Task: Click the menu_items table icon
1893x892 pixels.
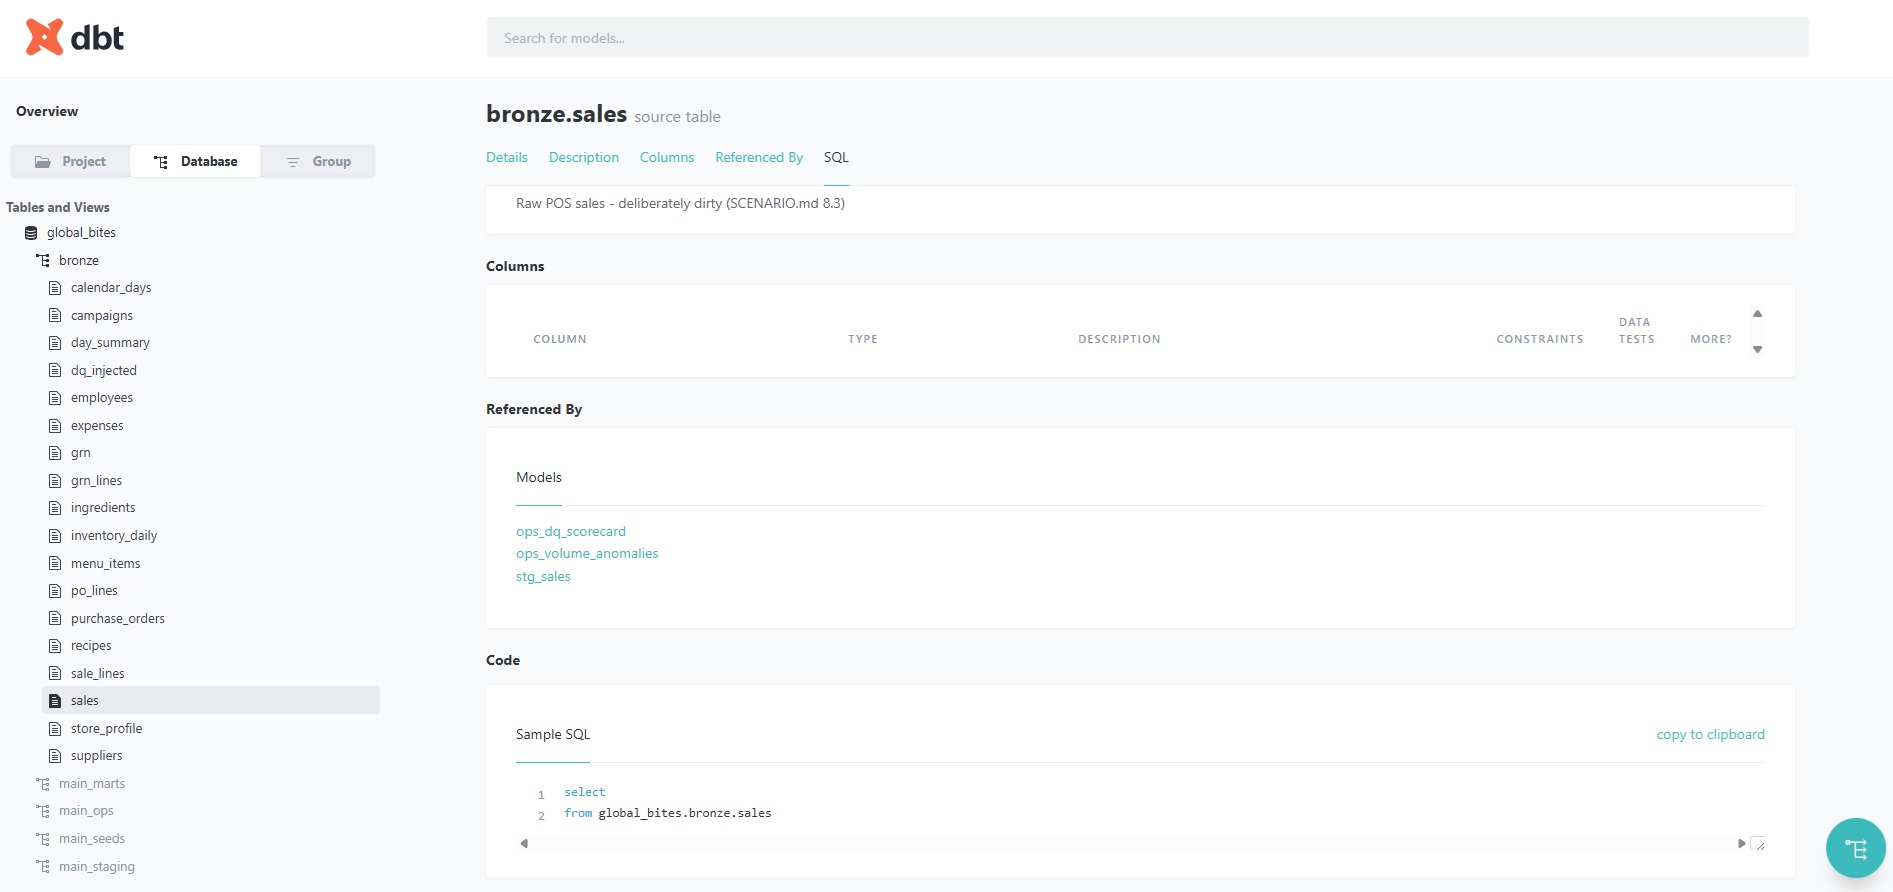Action: point(55,563)
